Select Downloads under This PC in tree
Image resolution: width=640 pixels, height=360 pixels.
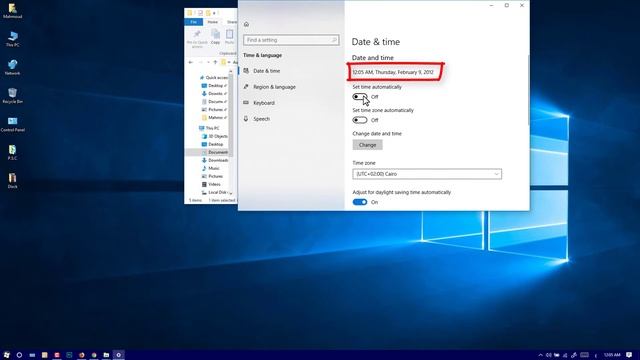click(x=215, y=160)
